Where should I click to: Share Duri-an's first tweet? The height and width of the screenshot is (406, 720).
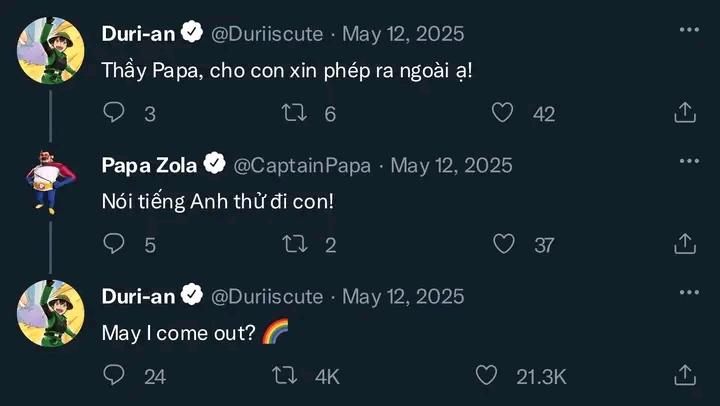[x=685, y=113]
